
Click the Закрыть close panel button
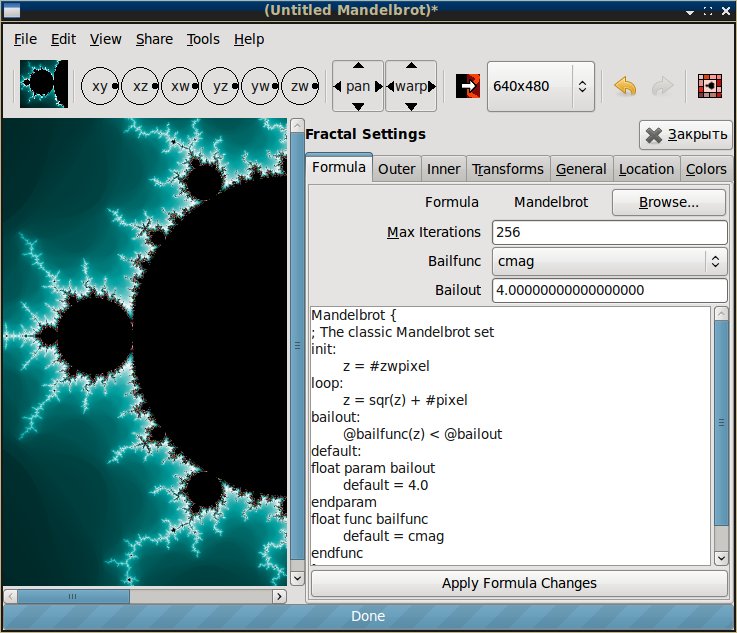686,135
